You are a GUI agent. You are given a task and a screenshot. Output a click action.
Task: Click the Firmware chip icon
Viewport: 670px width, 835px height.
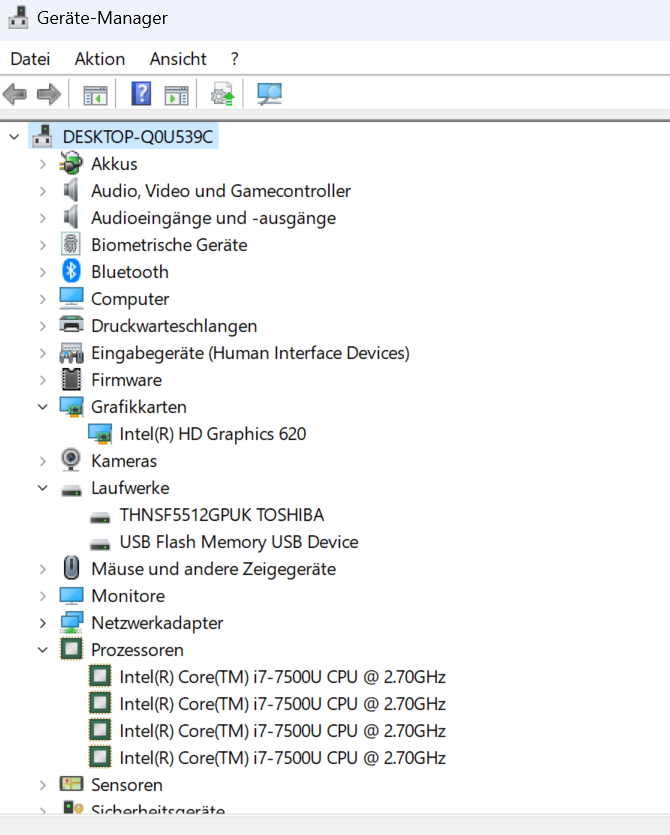point(71,380)
